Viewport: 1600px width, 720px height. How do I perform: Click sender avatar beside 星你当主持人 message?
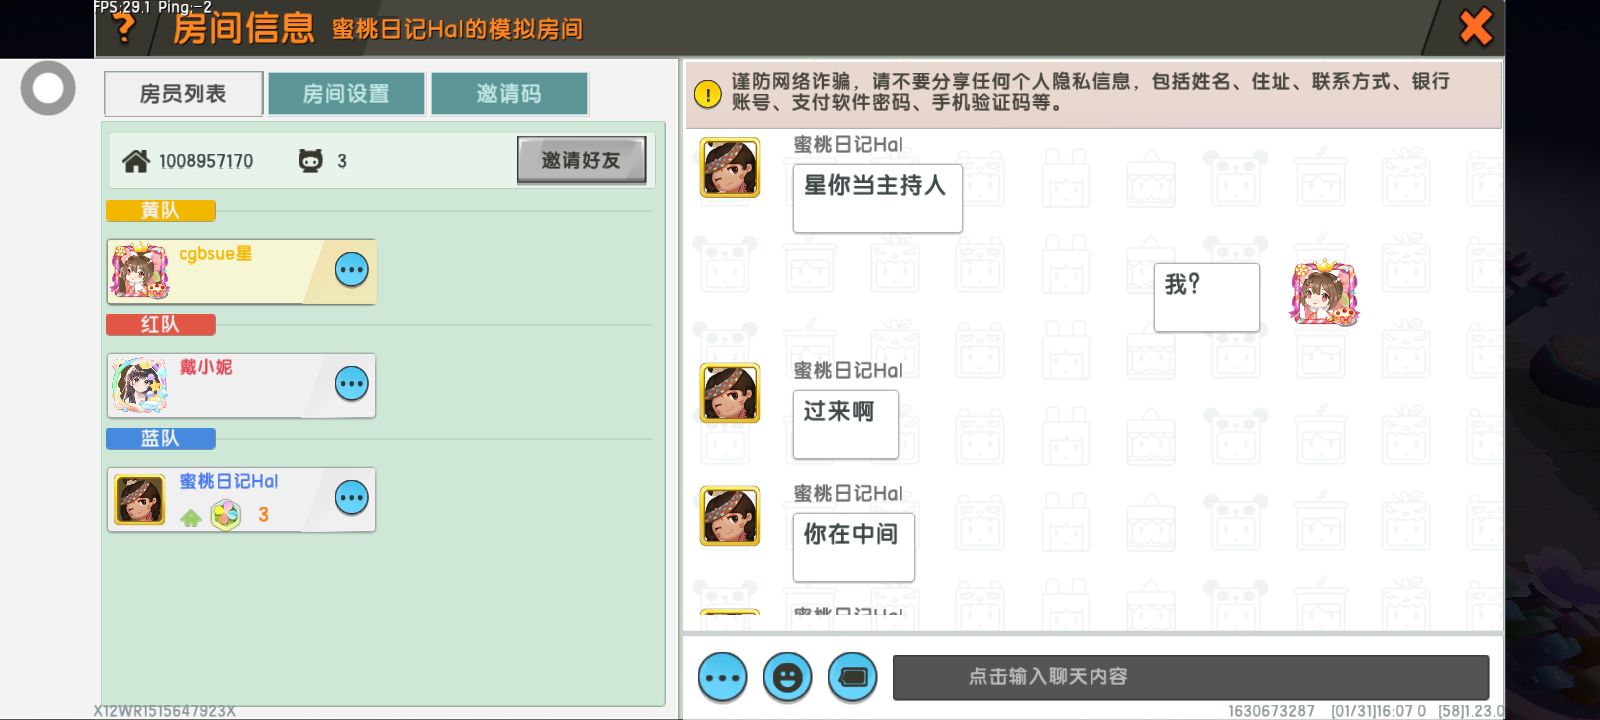730,168
